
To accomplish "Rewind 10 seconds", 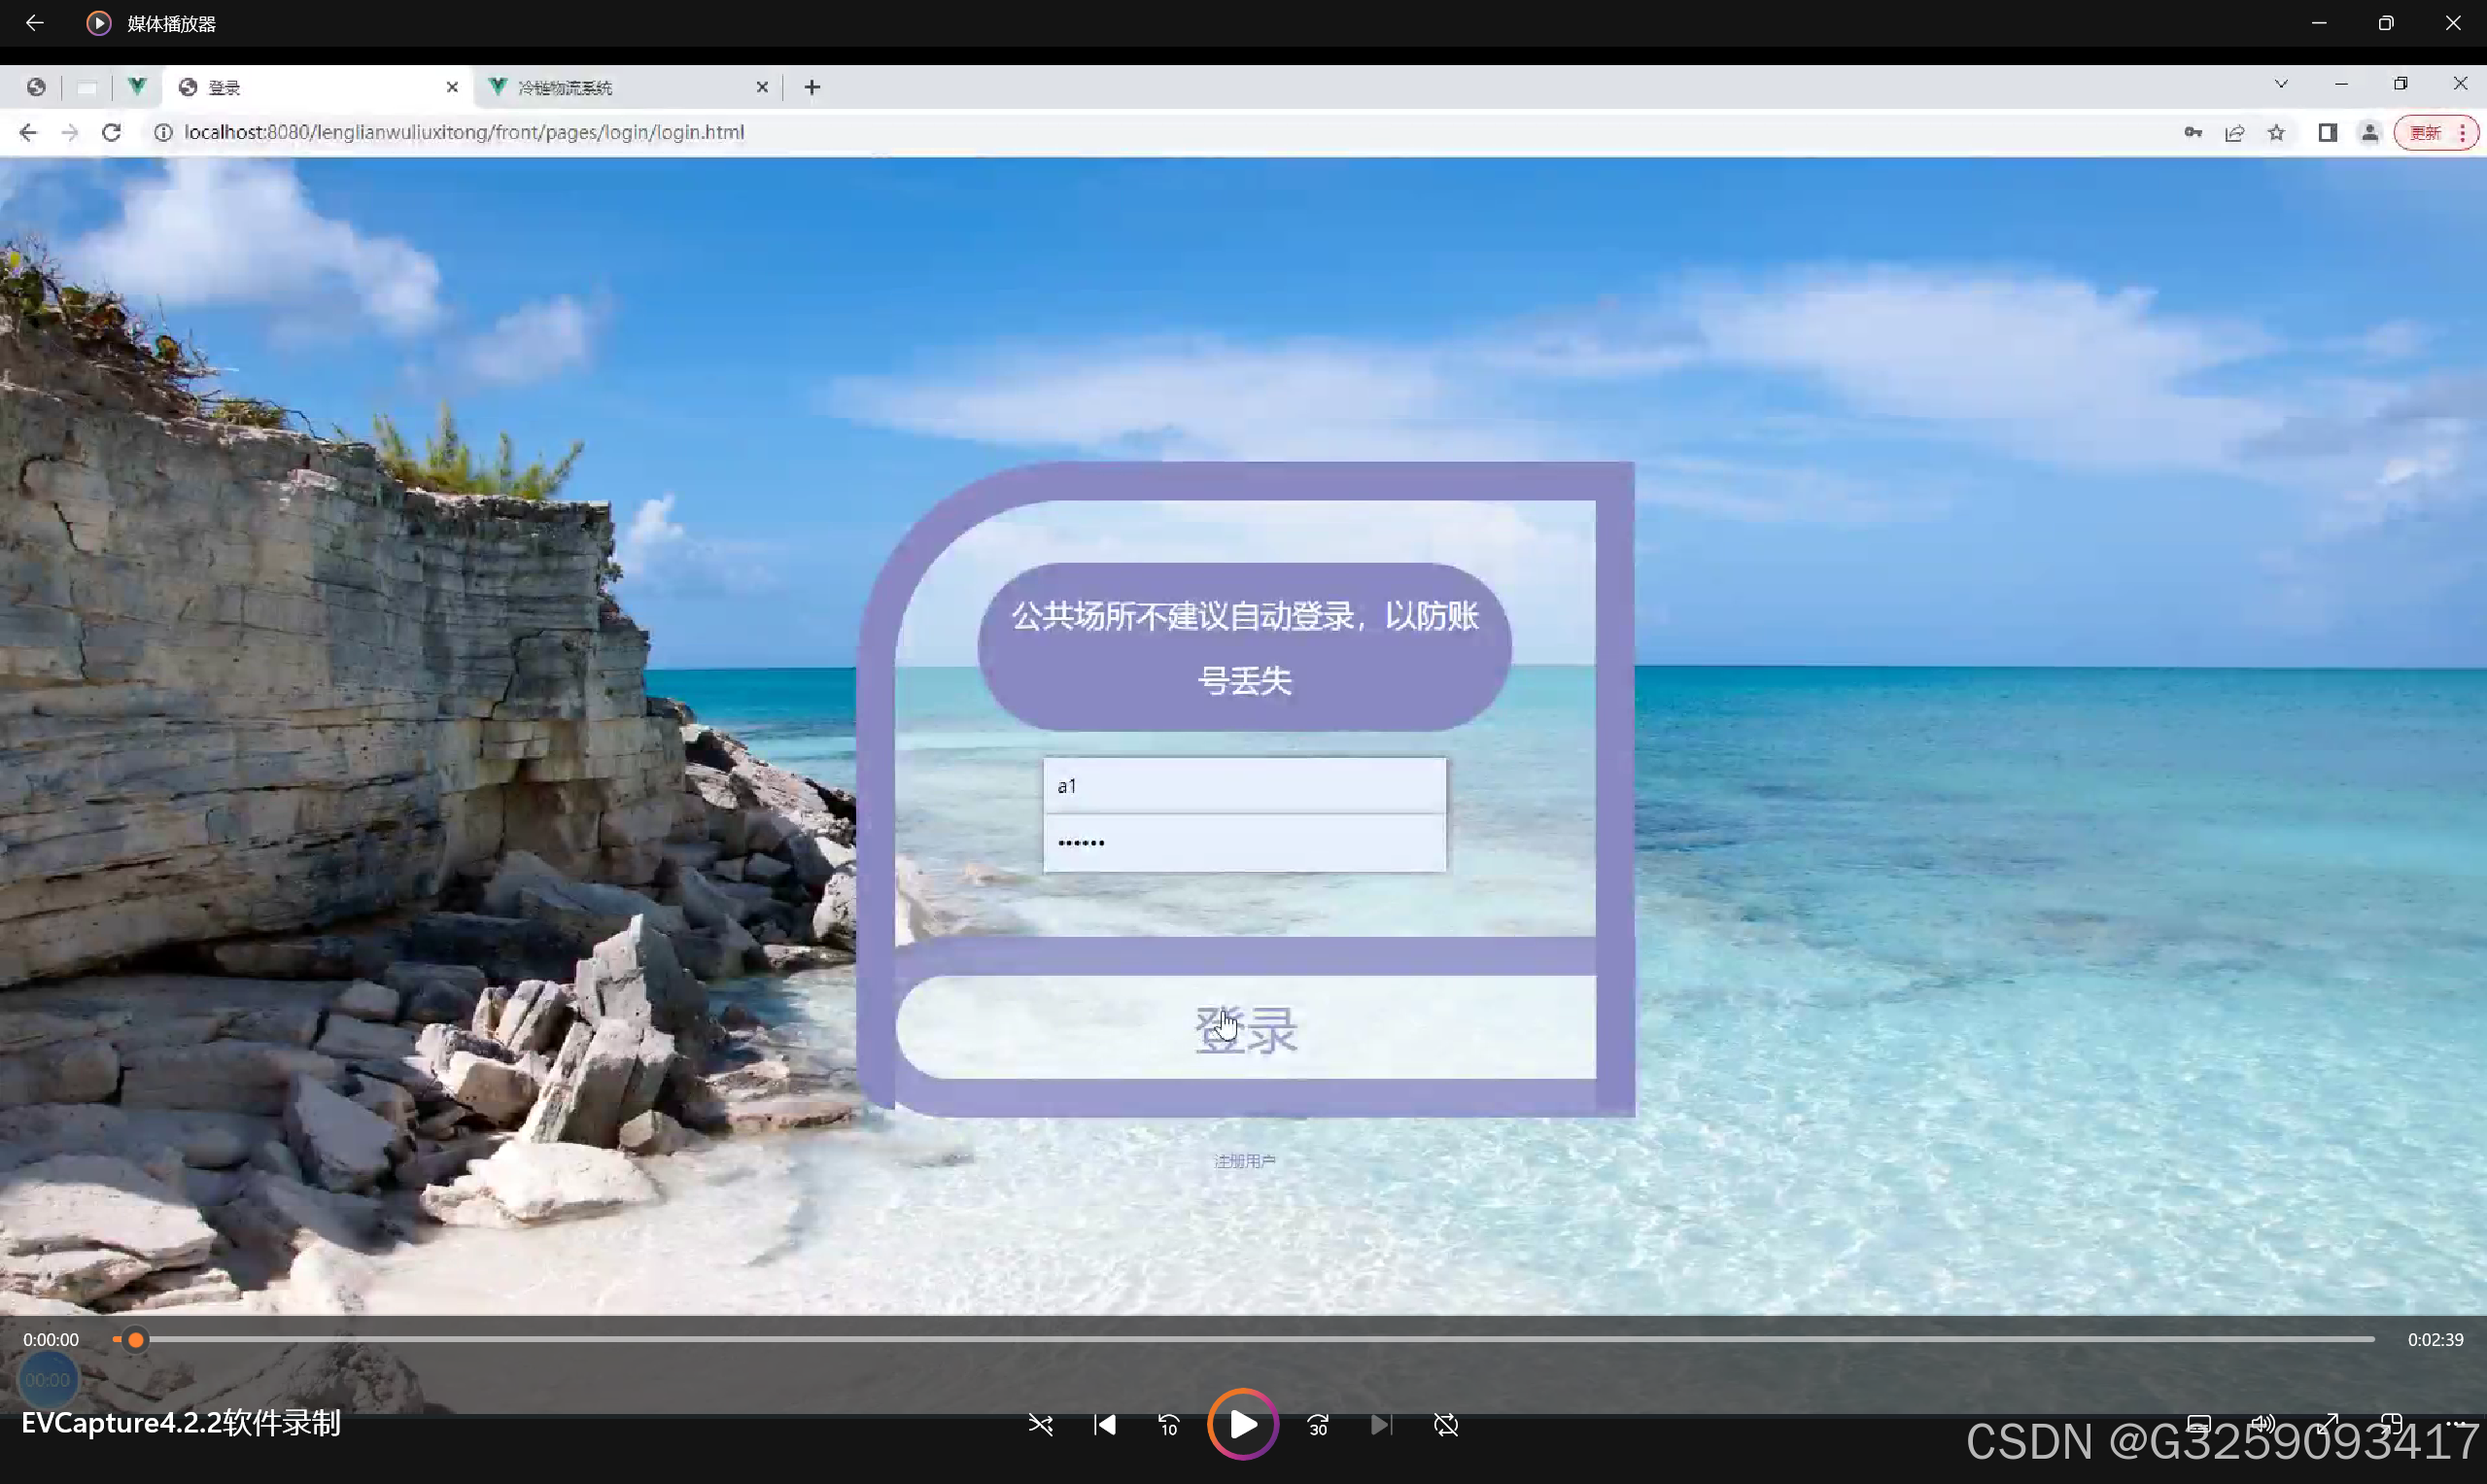I will click(x=1169, y=1425).
